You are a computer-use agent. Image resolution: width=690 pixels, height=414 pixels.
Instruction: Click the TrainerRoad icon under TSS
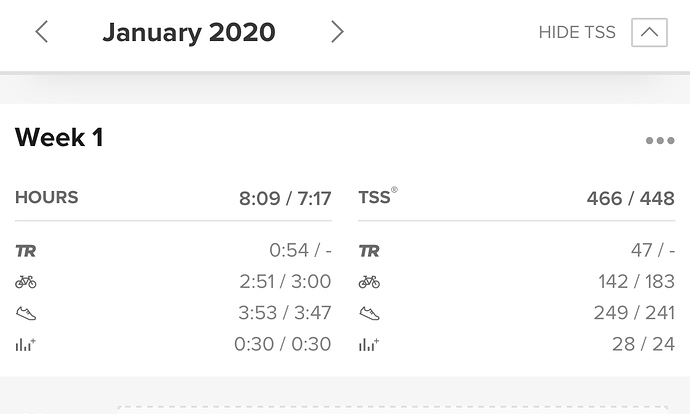click(x=369, y=251)
